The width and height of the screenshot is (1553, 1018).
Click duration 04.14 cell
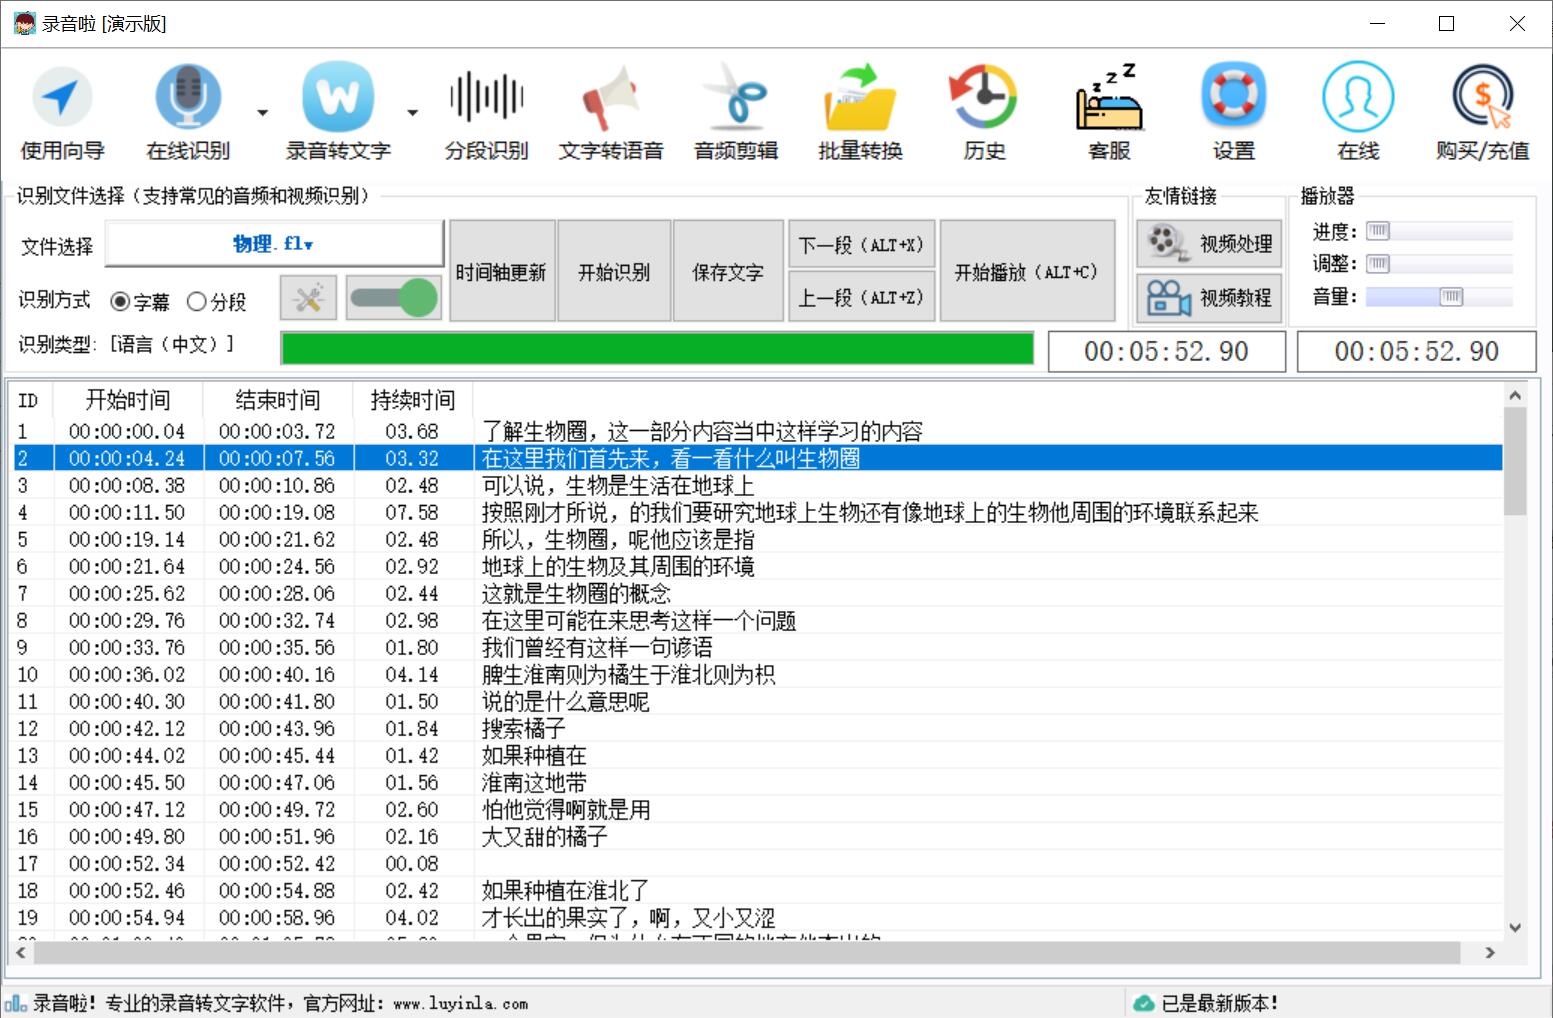[x=412, y=674]
